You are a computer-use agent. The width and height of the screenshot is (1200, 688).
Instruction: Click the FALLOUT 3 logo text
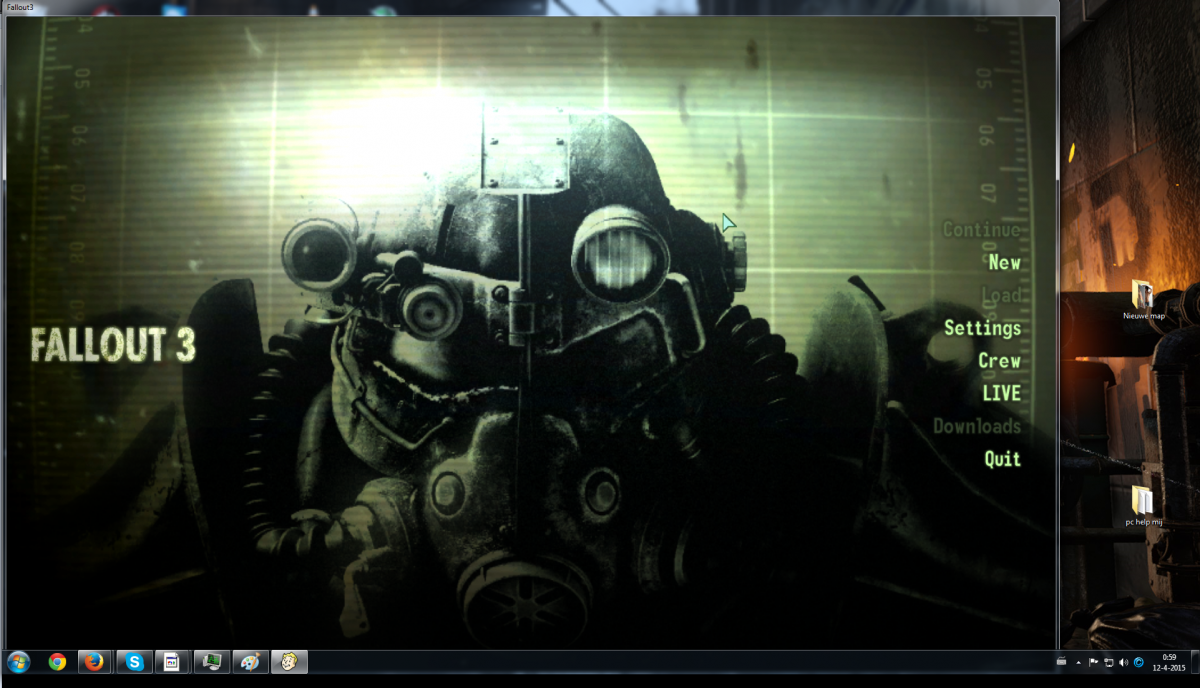(113, 344)
